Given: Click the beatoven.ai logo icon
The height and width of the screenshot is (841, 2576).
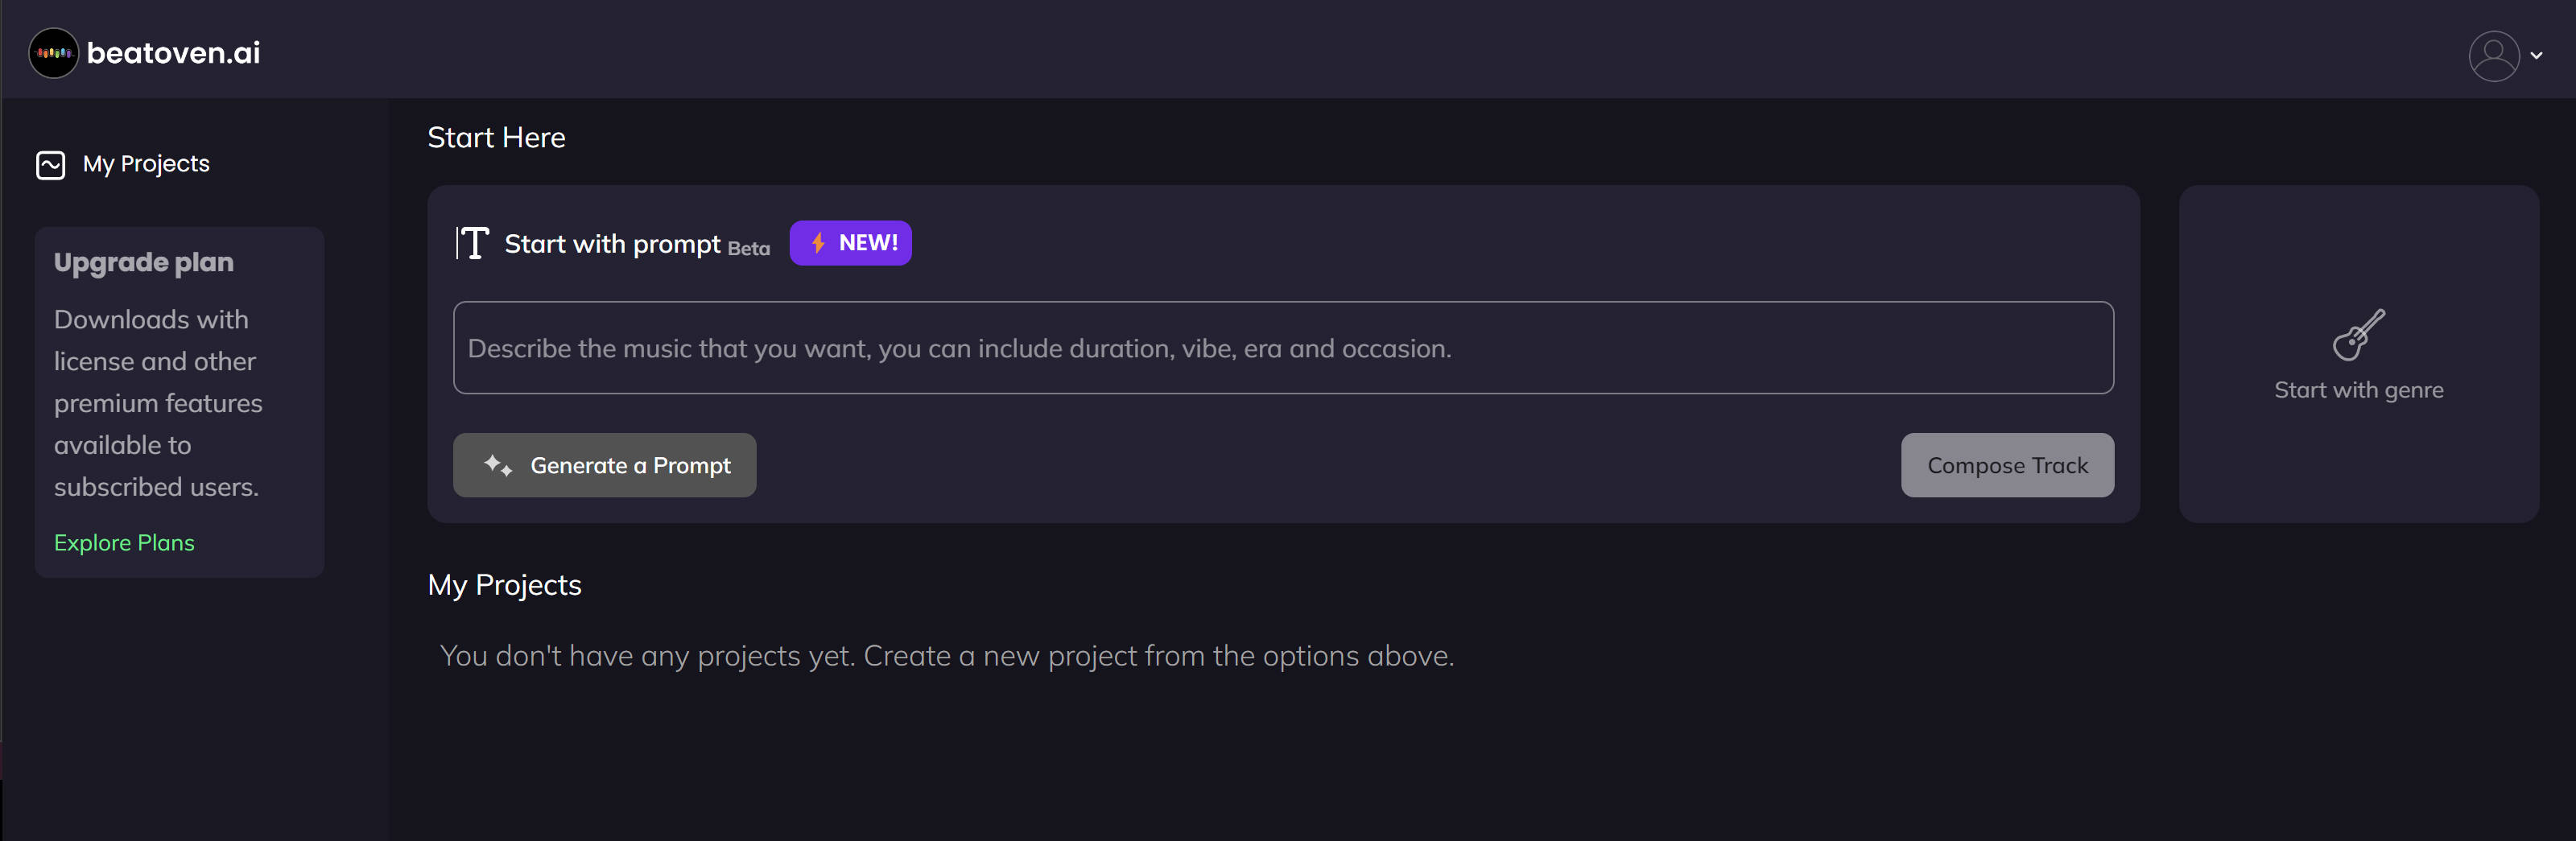Looking at the screenshot, I should [52, 53].
